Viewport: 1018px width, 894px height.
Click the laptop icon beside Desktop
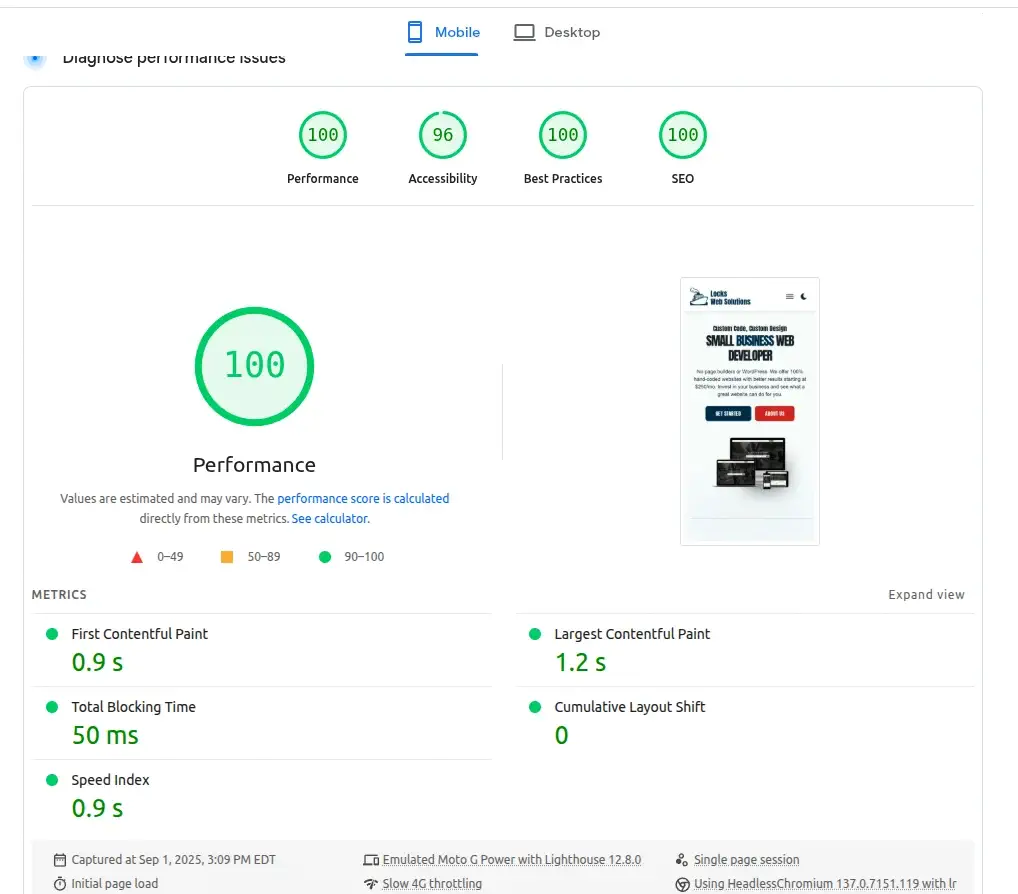524,31
